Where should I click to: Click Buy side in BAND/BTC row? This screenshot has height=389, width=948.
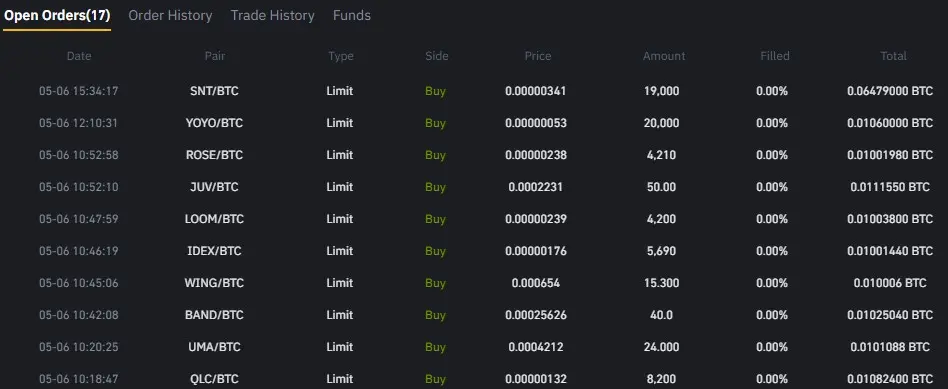(435, 315)
